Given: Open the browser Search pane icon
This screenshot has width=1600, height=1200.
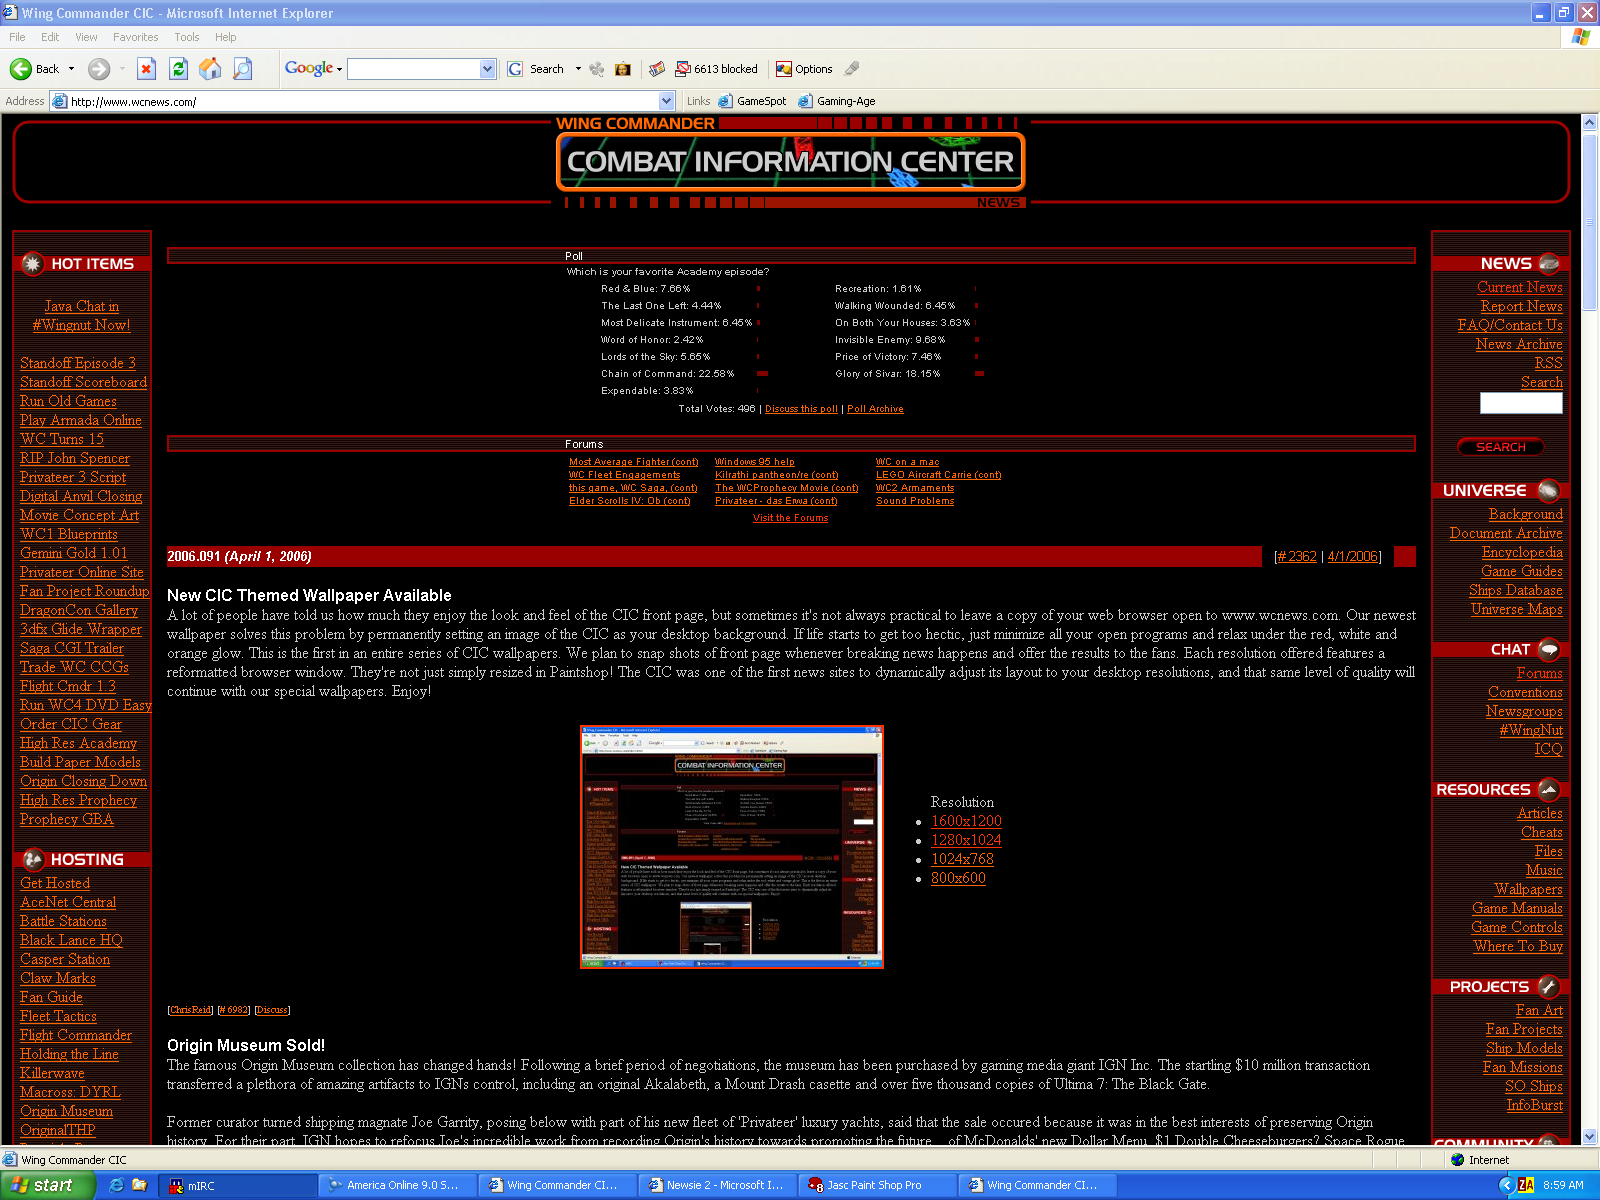Looking at the screenshot, I should coord(242,69).
